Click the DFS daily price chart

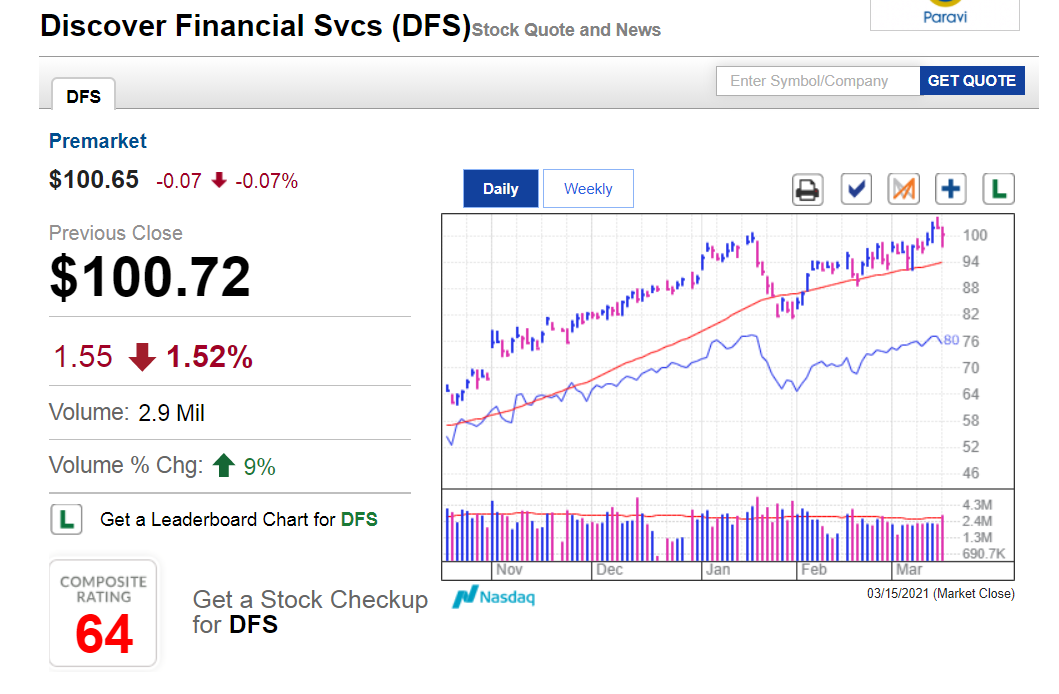(727, 351)
